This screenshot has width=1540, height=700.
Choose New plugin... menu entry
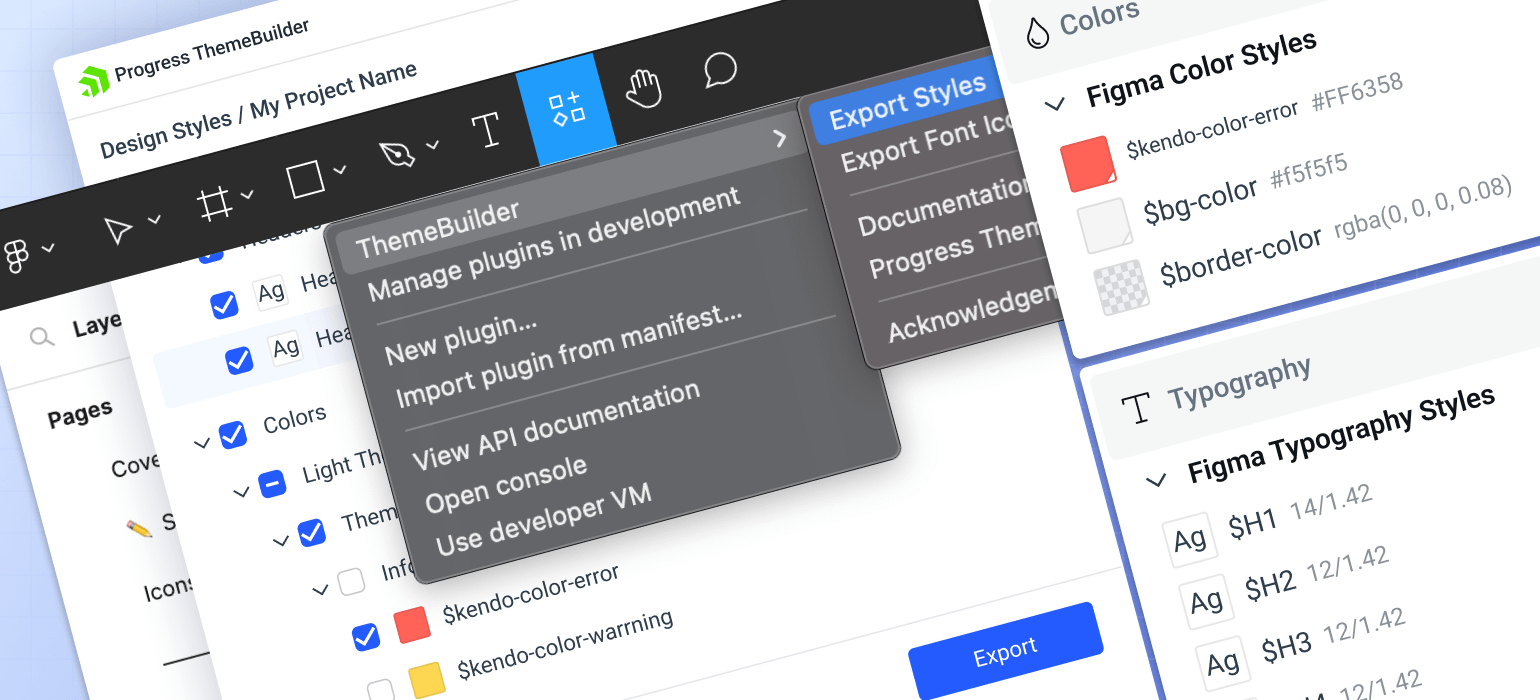pyautogui.click(x=461, y=339)
